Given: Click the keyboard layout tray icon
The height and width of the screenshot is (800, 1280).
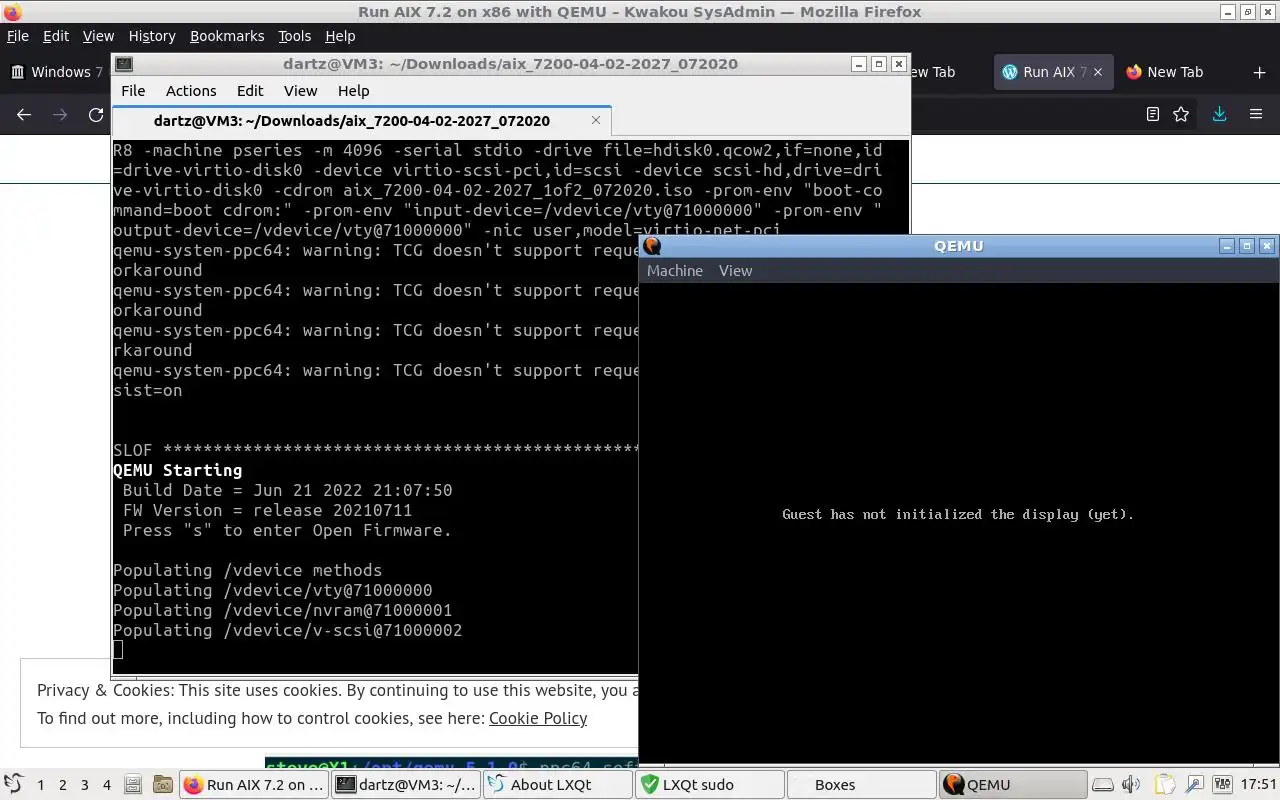Looking at the screenshot, I should click(1223, 785).
